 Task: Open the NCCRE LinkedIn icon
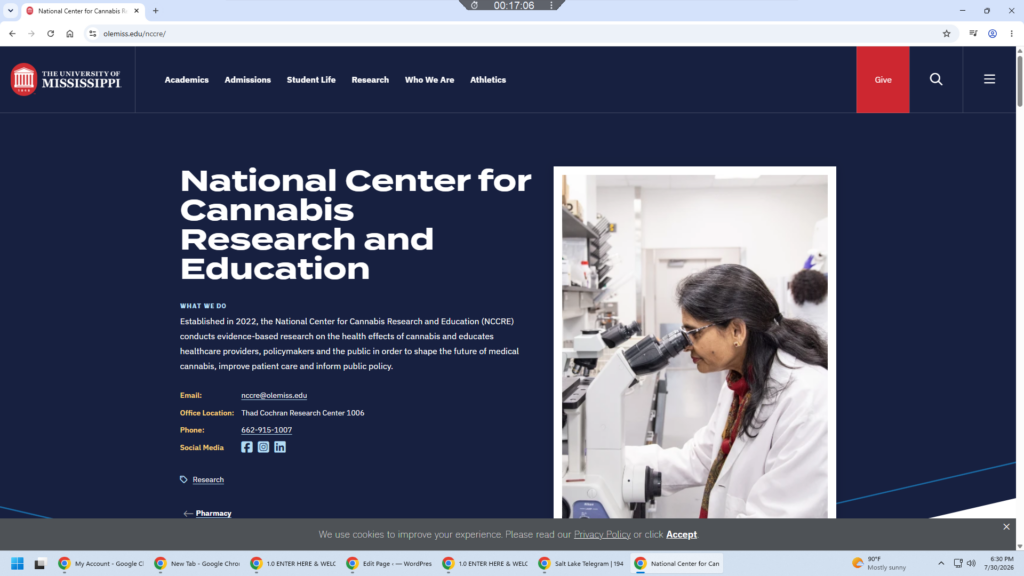click(x=280, y=447)
